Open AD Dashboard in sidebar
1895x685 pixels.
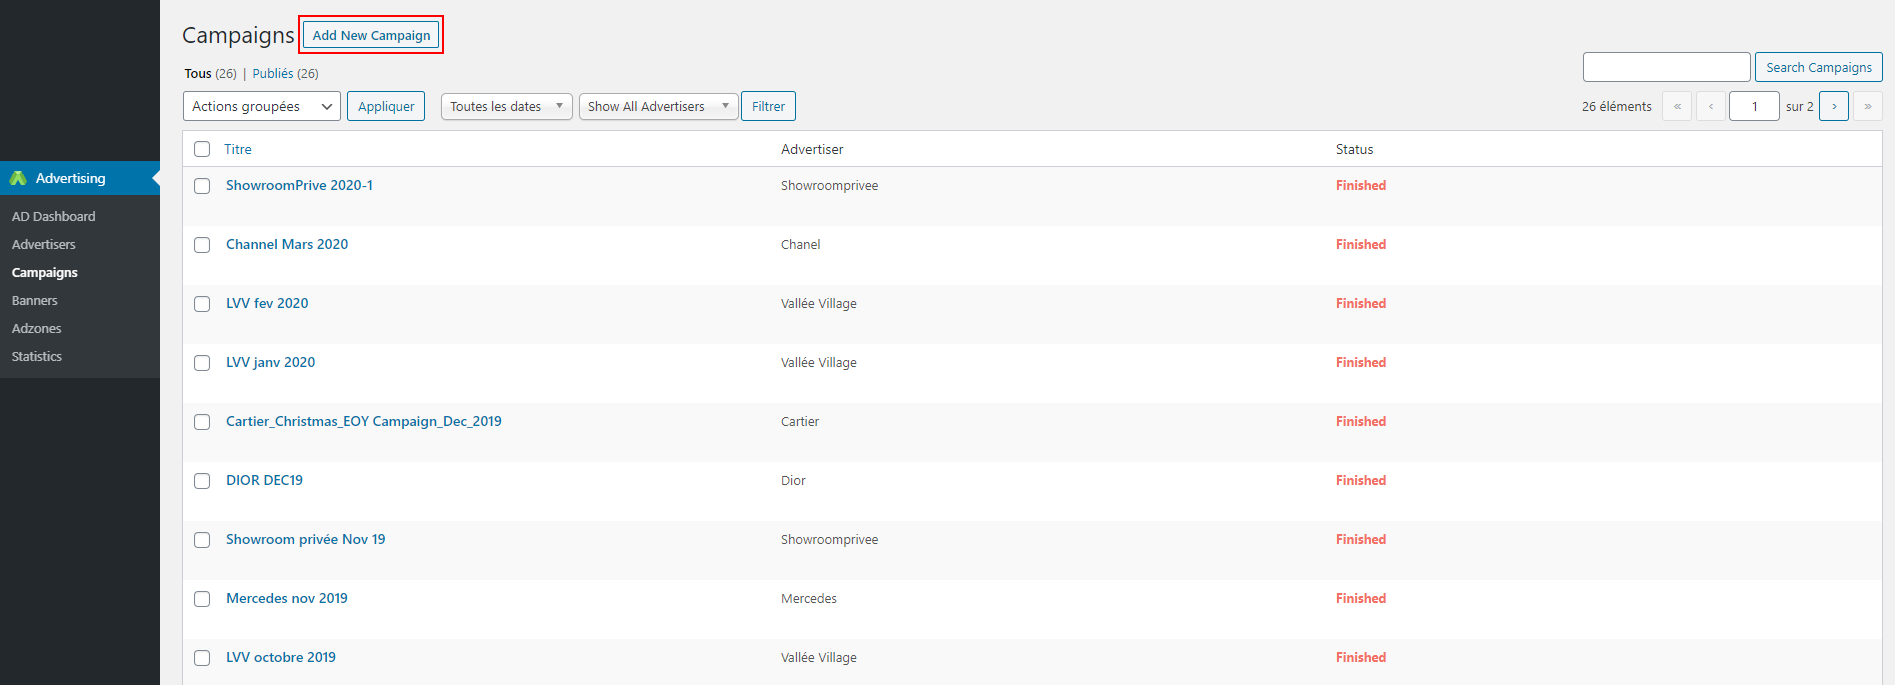click(54, 216)
